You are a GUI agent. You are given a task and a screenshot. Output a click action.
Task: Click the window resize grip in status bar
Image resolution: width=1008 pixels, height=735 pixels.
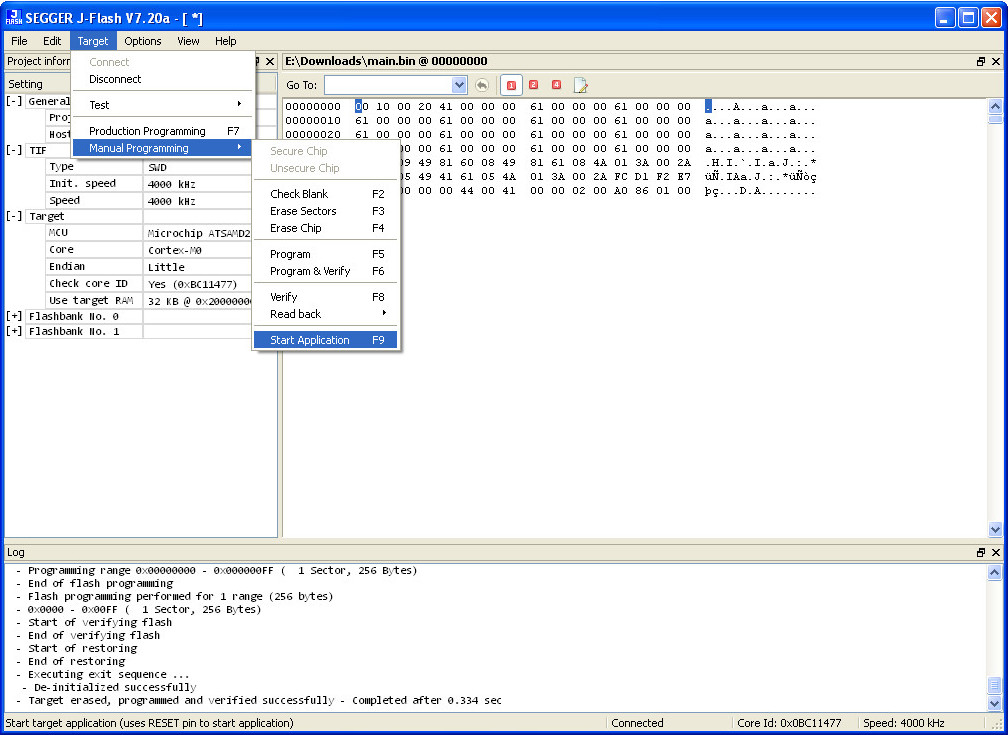pyautogui.click(x=996, y=724)
